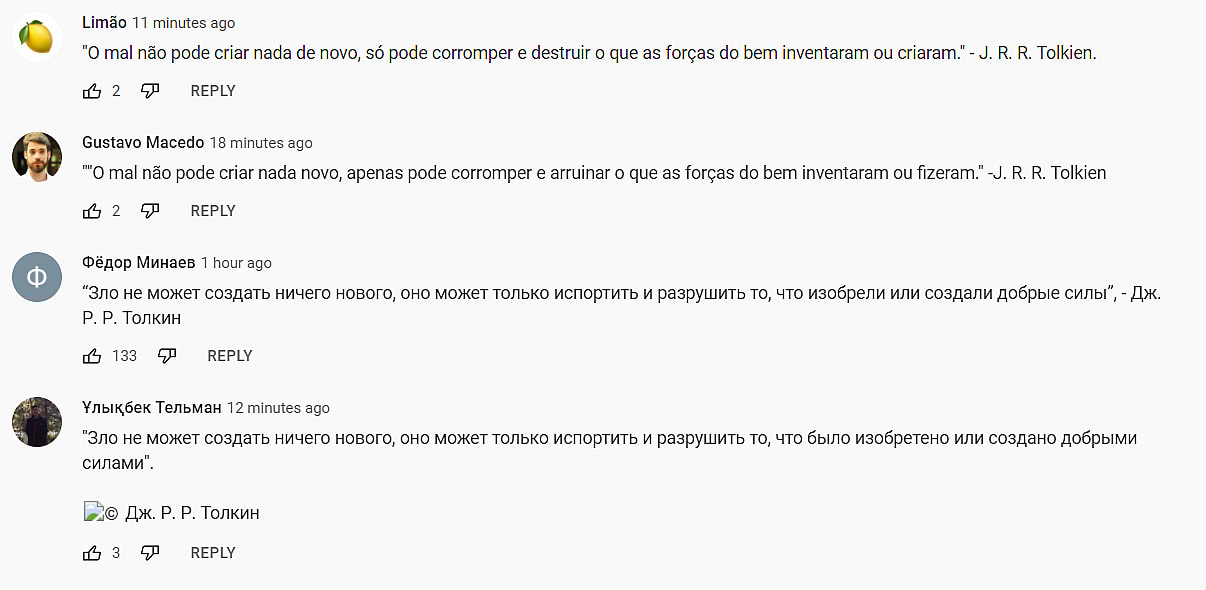Like Gustavo Macedo's comment
1206x590 pixels.
coord(92,211)
